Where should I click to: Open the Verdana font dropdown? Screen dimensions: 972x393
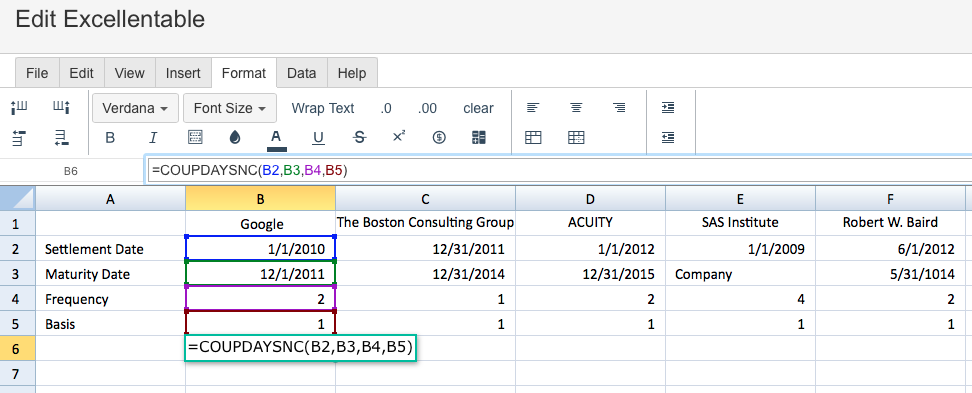(135, 108)
